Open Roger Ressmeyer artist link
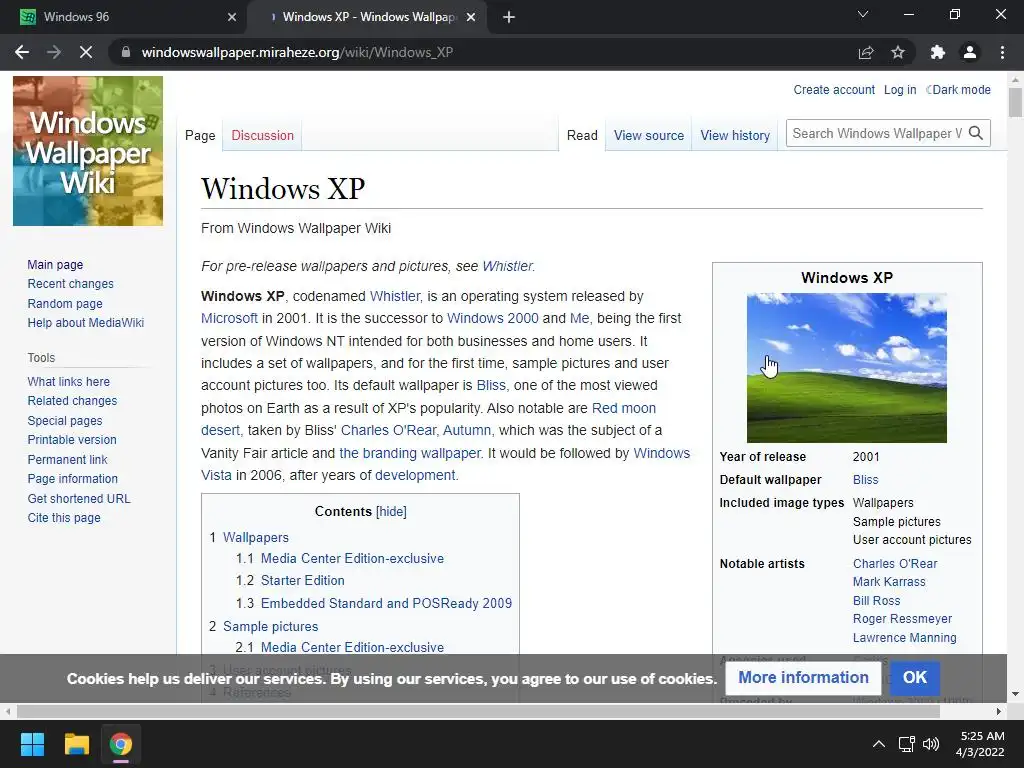The image size is (1024, 768). point(902,619)
